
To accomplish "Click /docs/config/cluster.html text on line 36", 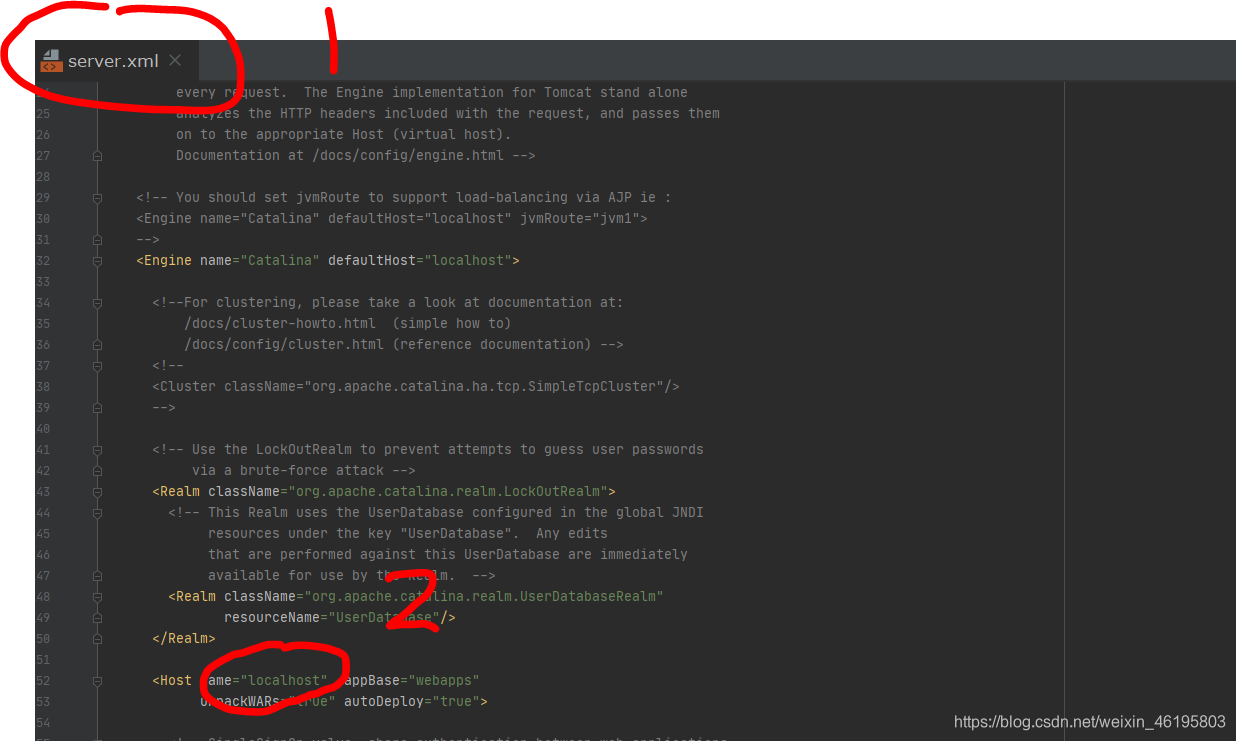I will click(284, 344).
